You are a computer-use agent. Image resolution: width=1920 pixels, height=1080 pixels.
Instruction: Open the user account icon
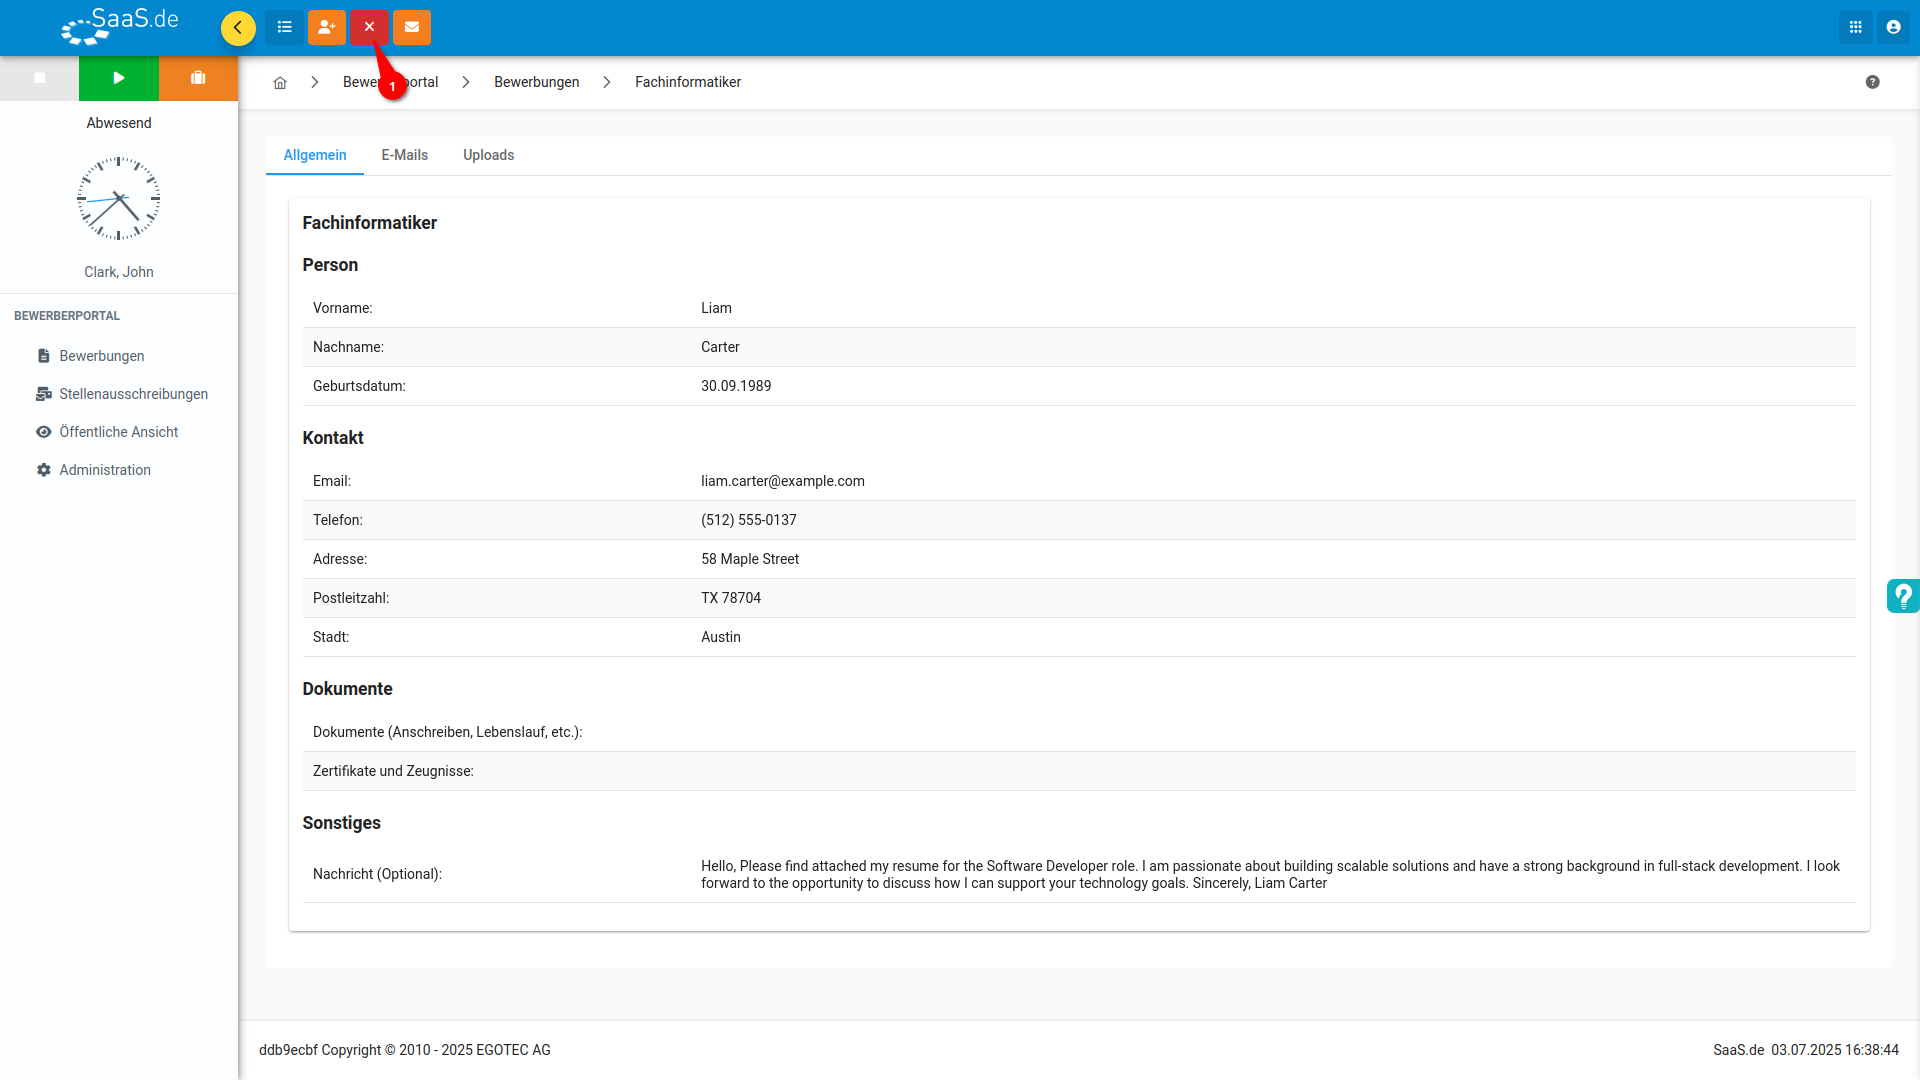click(1894, 28)
